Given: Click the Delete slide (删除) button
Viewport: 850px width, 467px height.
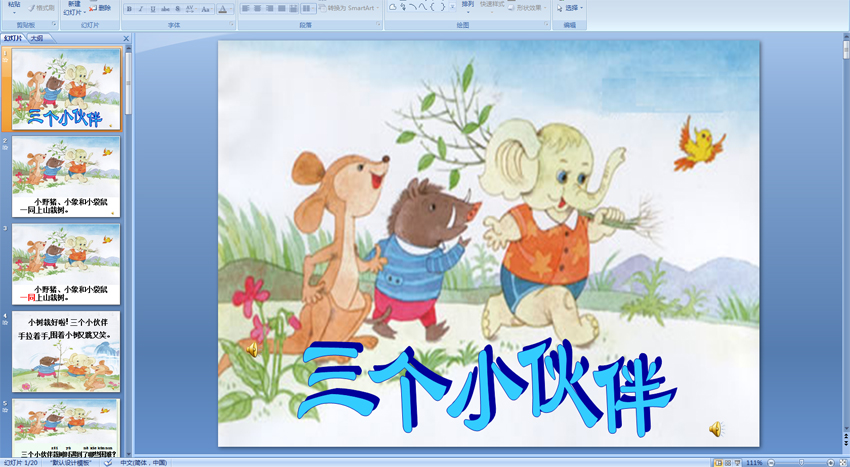Looking at the screenshot, I should (x=101, y=8).
